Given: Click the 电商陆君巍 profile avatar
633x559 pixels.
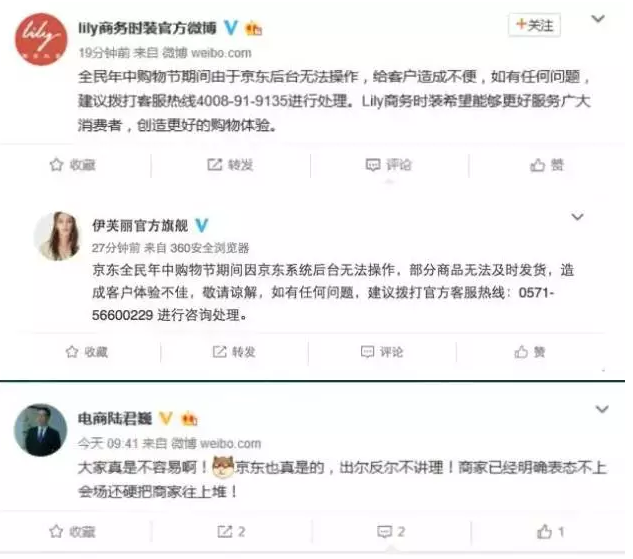Looking at the screenshot, I should click(x=40, y=430).
